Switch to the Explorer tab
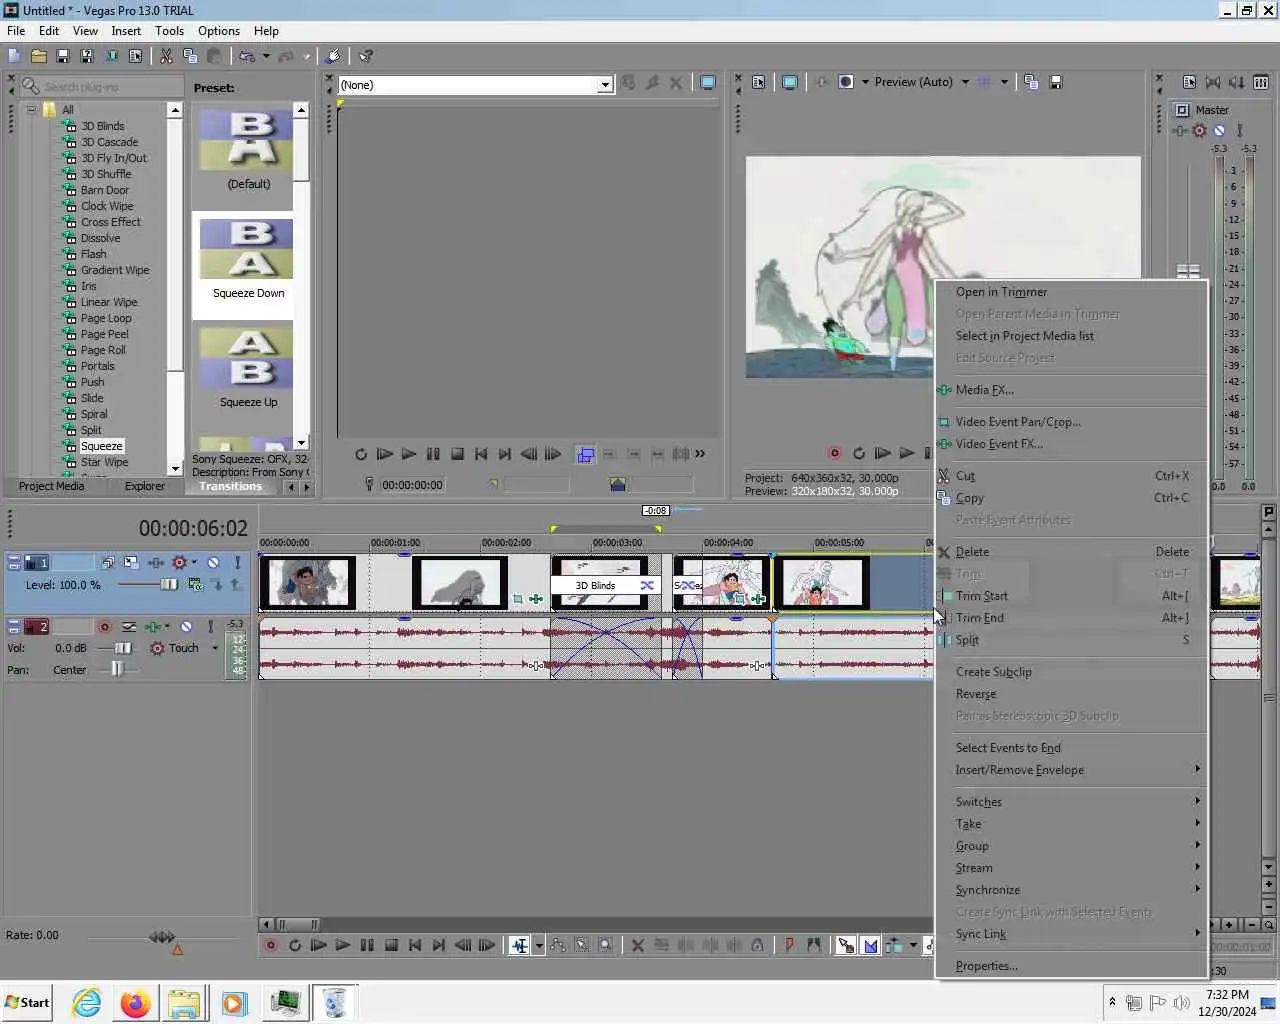The height and width of the screenshot is (1024, 1280). coord(144,486)
